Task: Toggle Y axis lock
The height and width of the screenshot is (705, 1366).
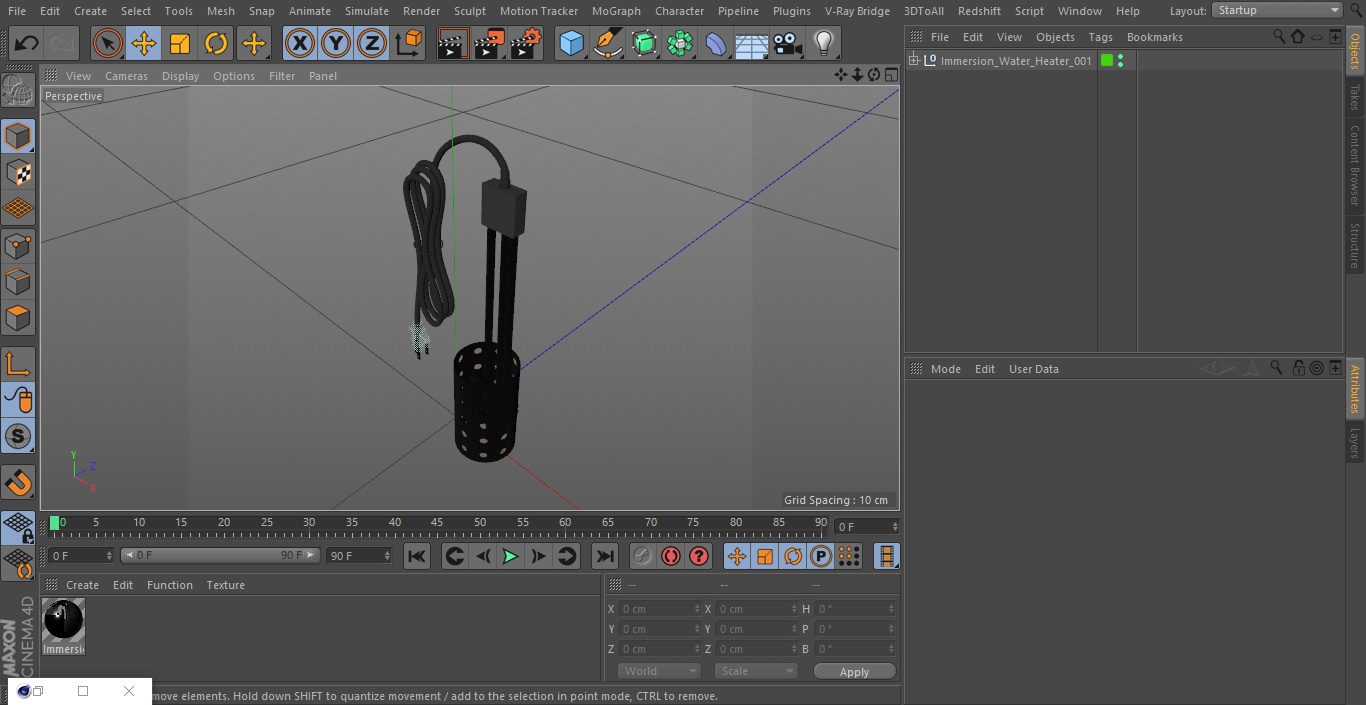Action: 336,43
